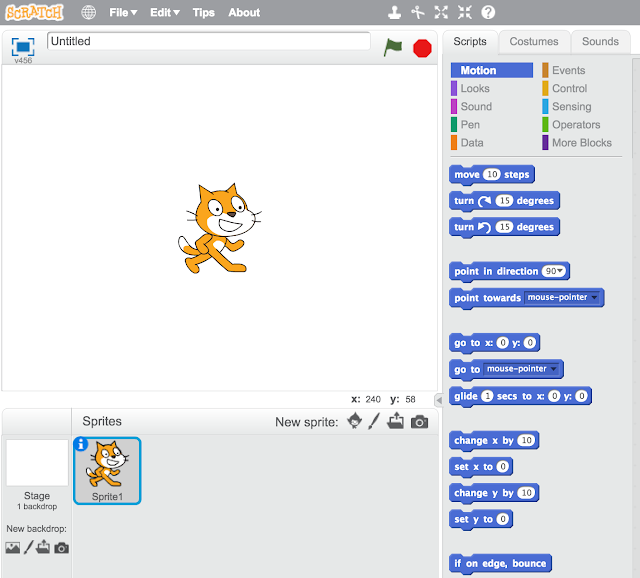Screen dimensions: 640x578
Task: Choose backdrop from library
Action: point(13,547)
